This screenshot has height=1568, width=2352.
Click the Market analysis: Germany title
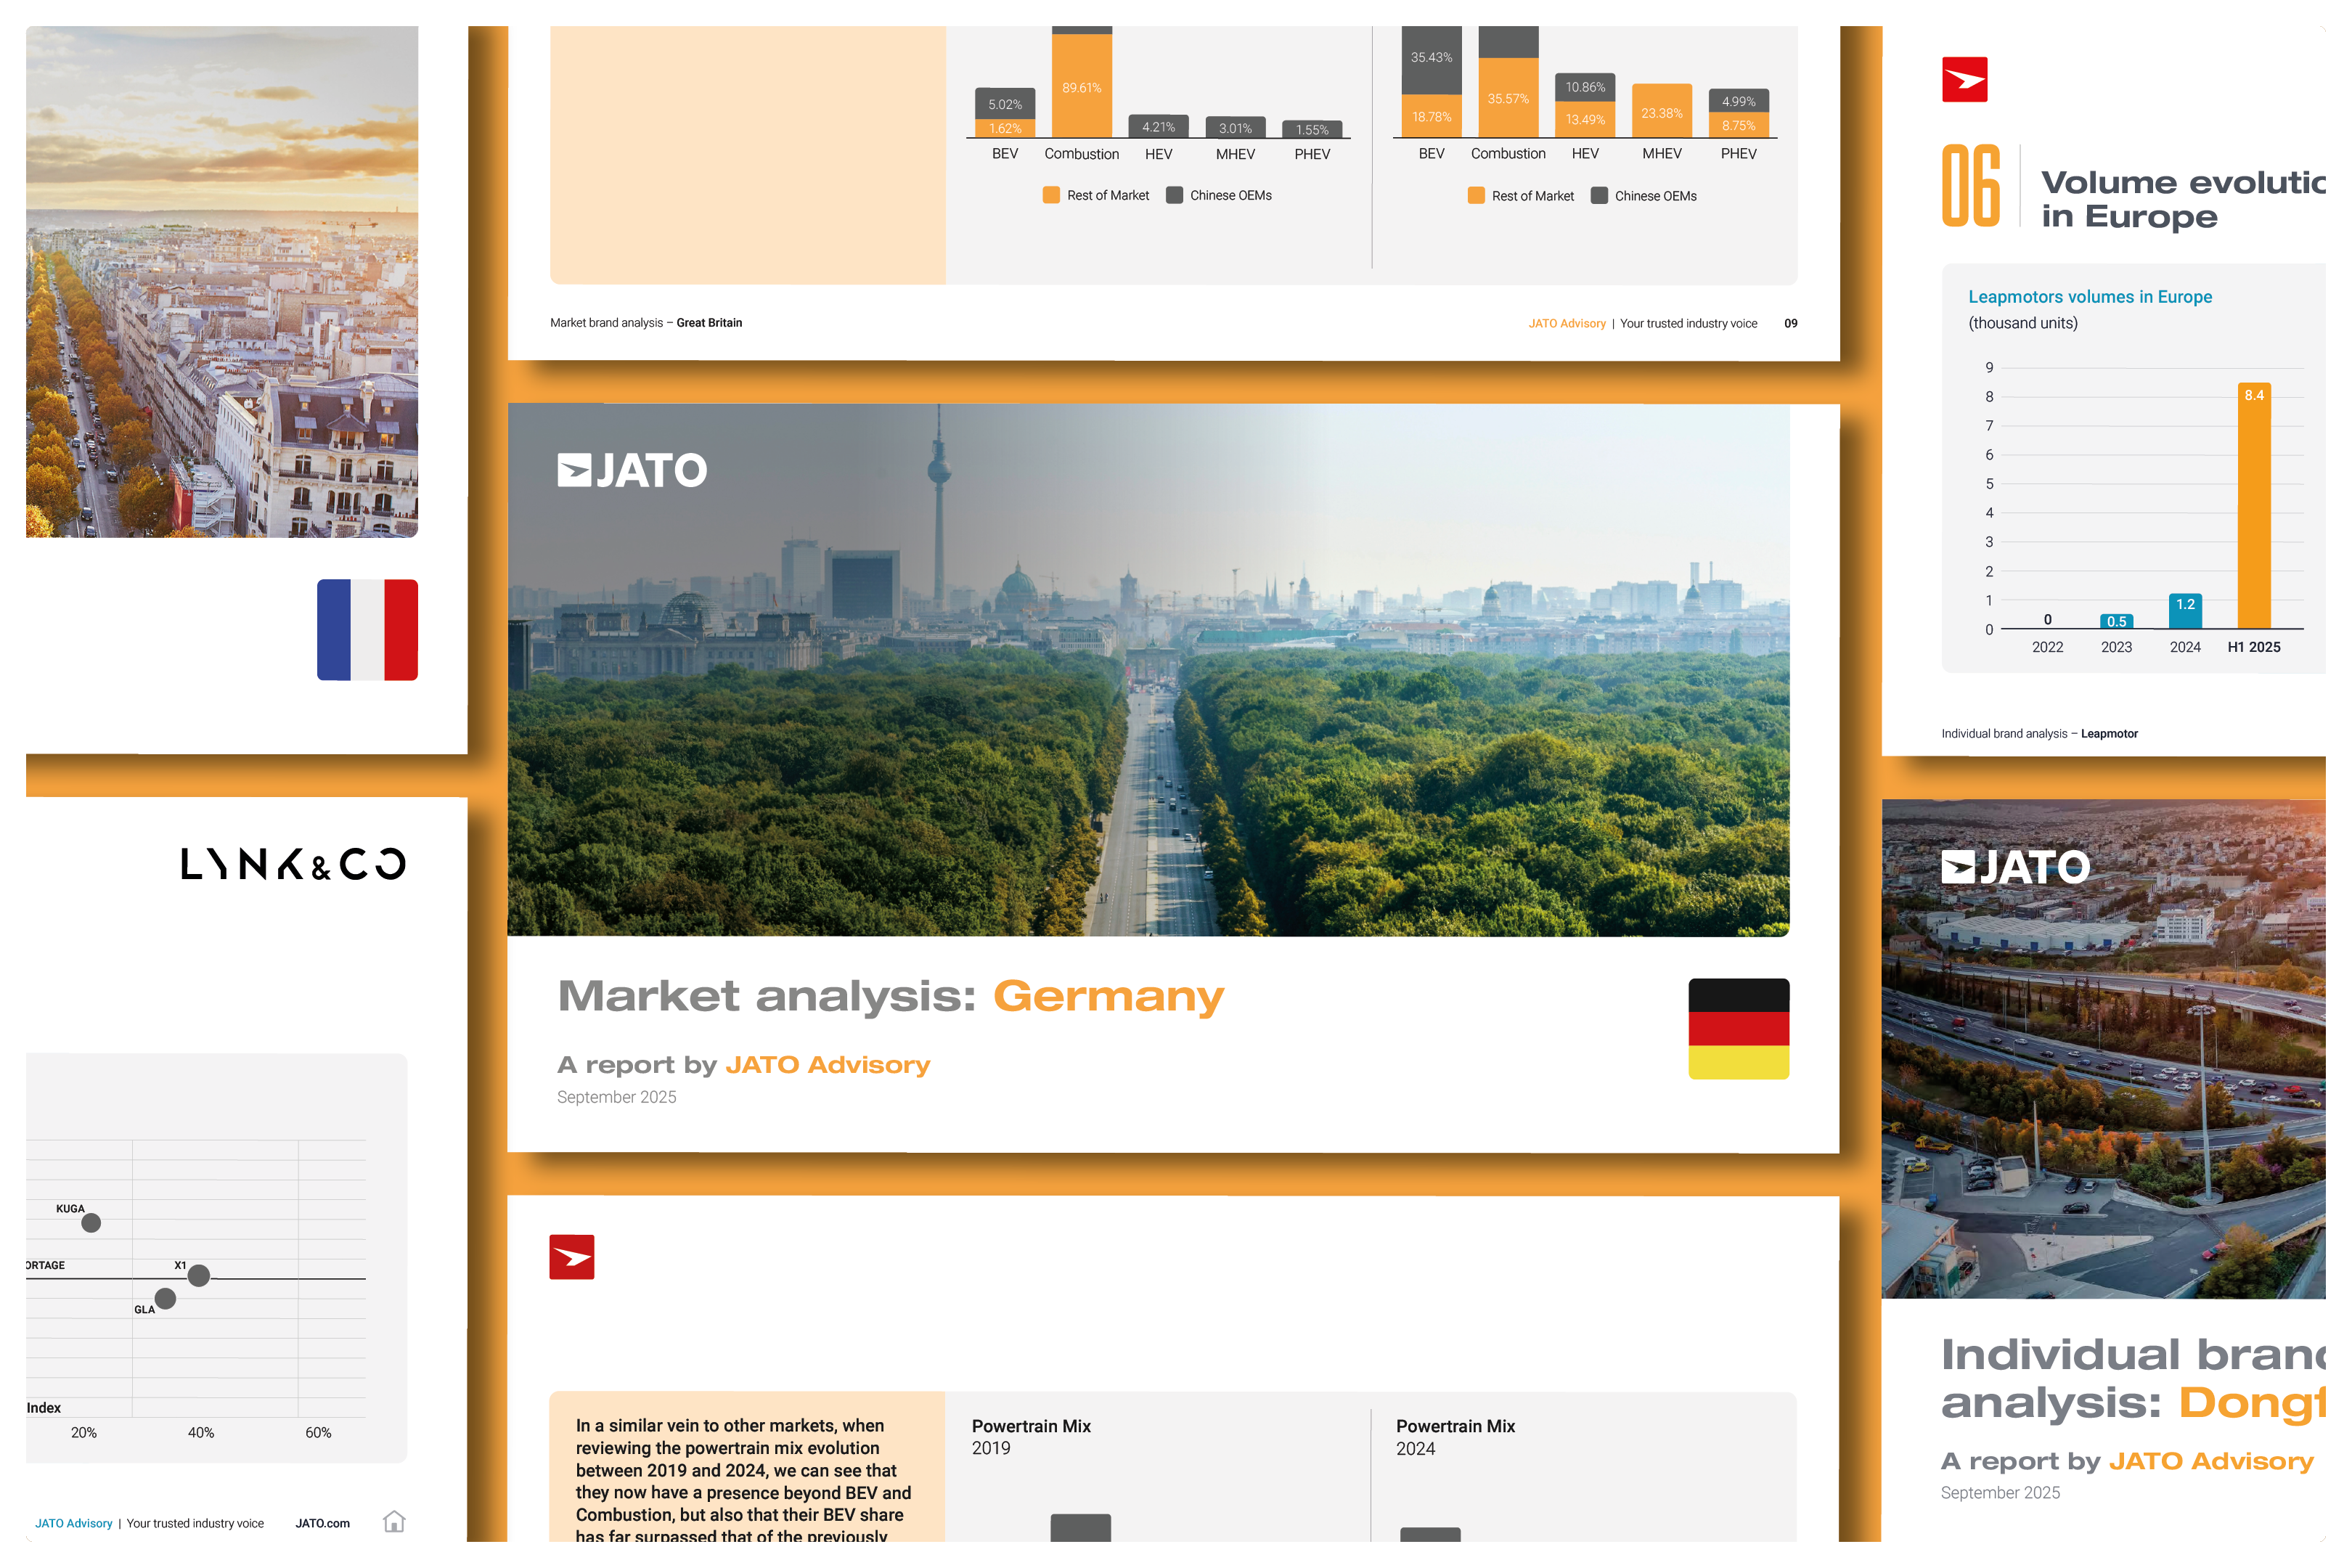[x=890, y=996]
